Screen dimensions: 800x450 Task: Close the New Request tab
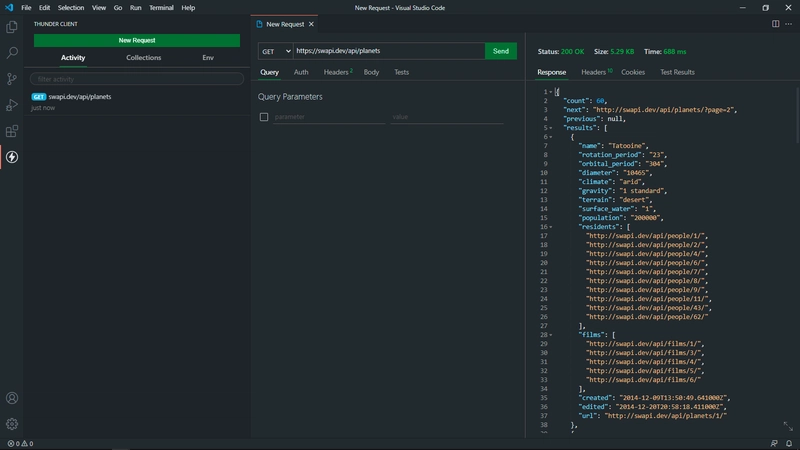click(x=311, y=24)
